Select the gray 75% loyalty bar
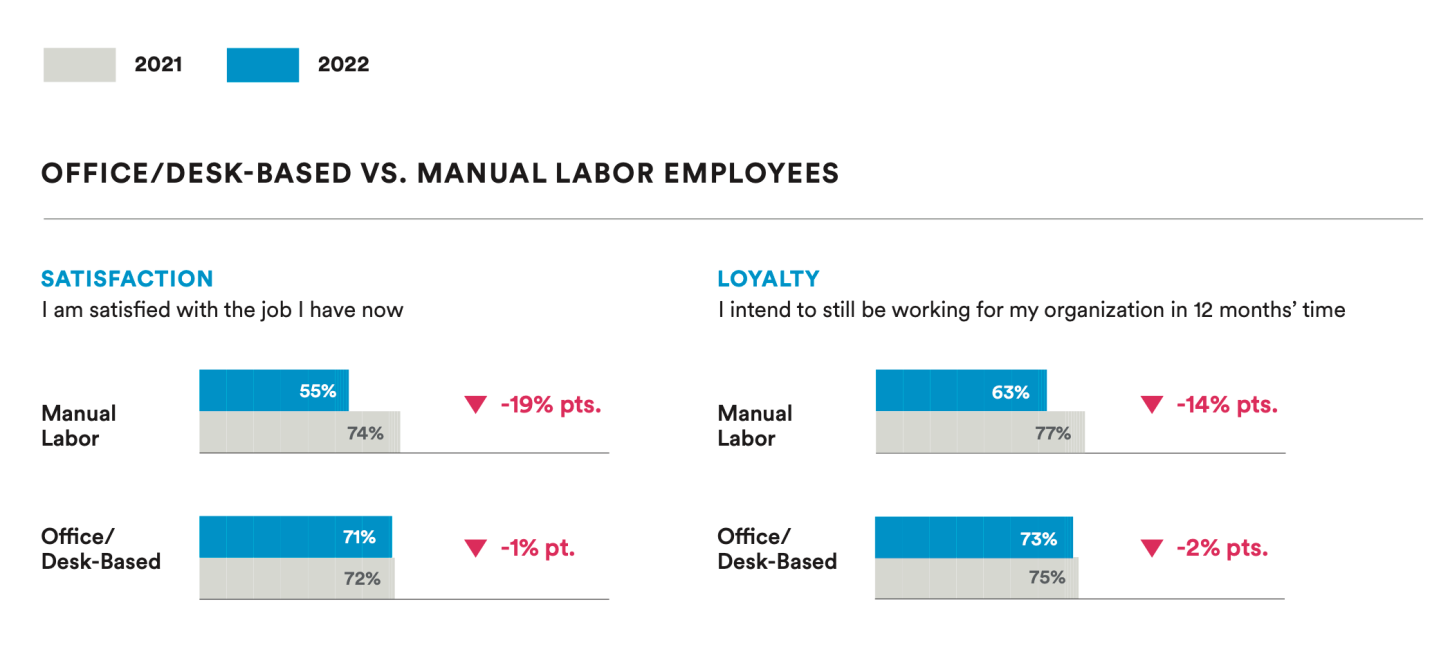 click(x=976, y=577)
